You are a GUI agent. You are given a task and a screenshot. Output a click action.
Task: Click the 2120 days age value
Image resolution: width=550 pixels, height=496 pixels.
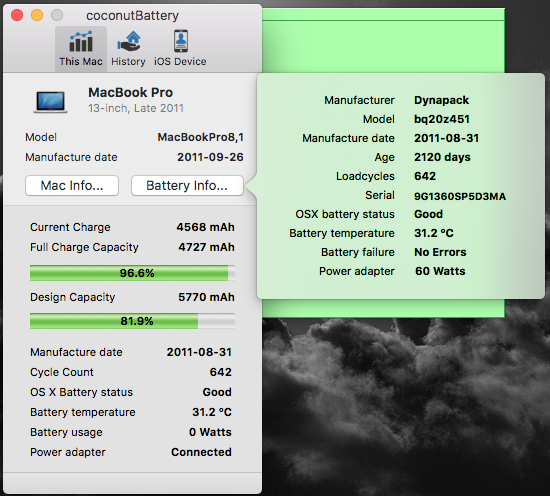[442, 157]
